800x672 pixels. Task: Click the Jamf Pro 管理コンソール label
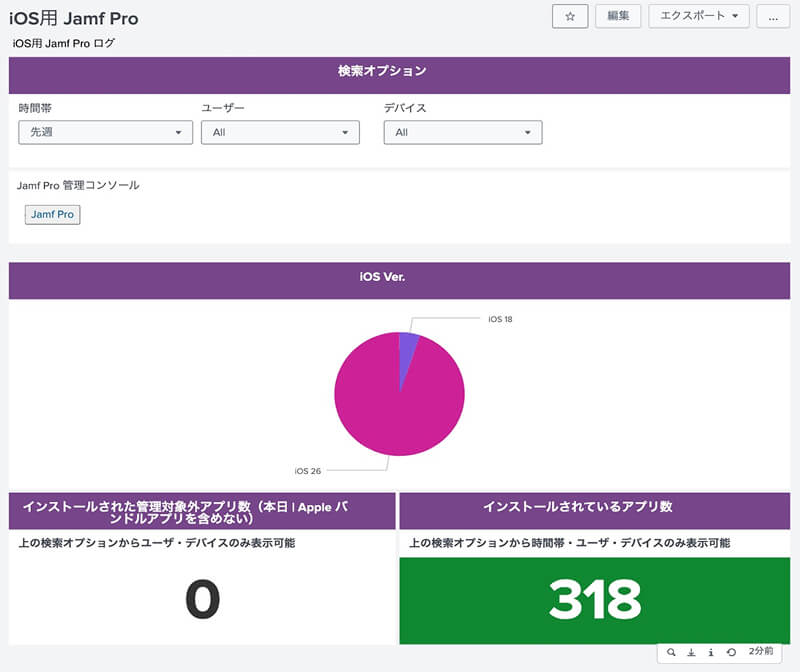[78, 185]
